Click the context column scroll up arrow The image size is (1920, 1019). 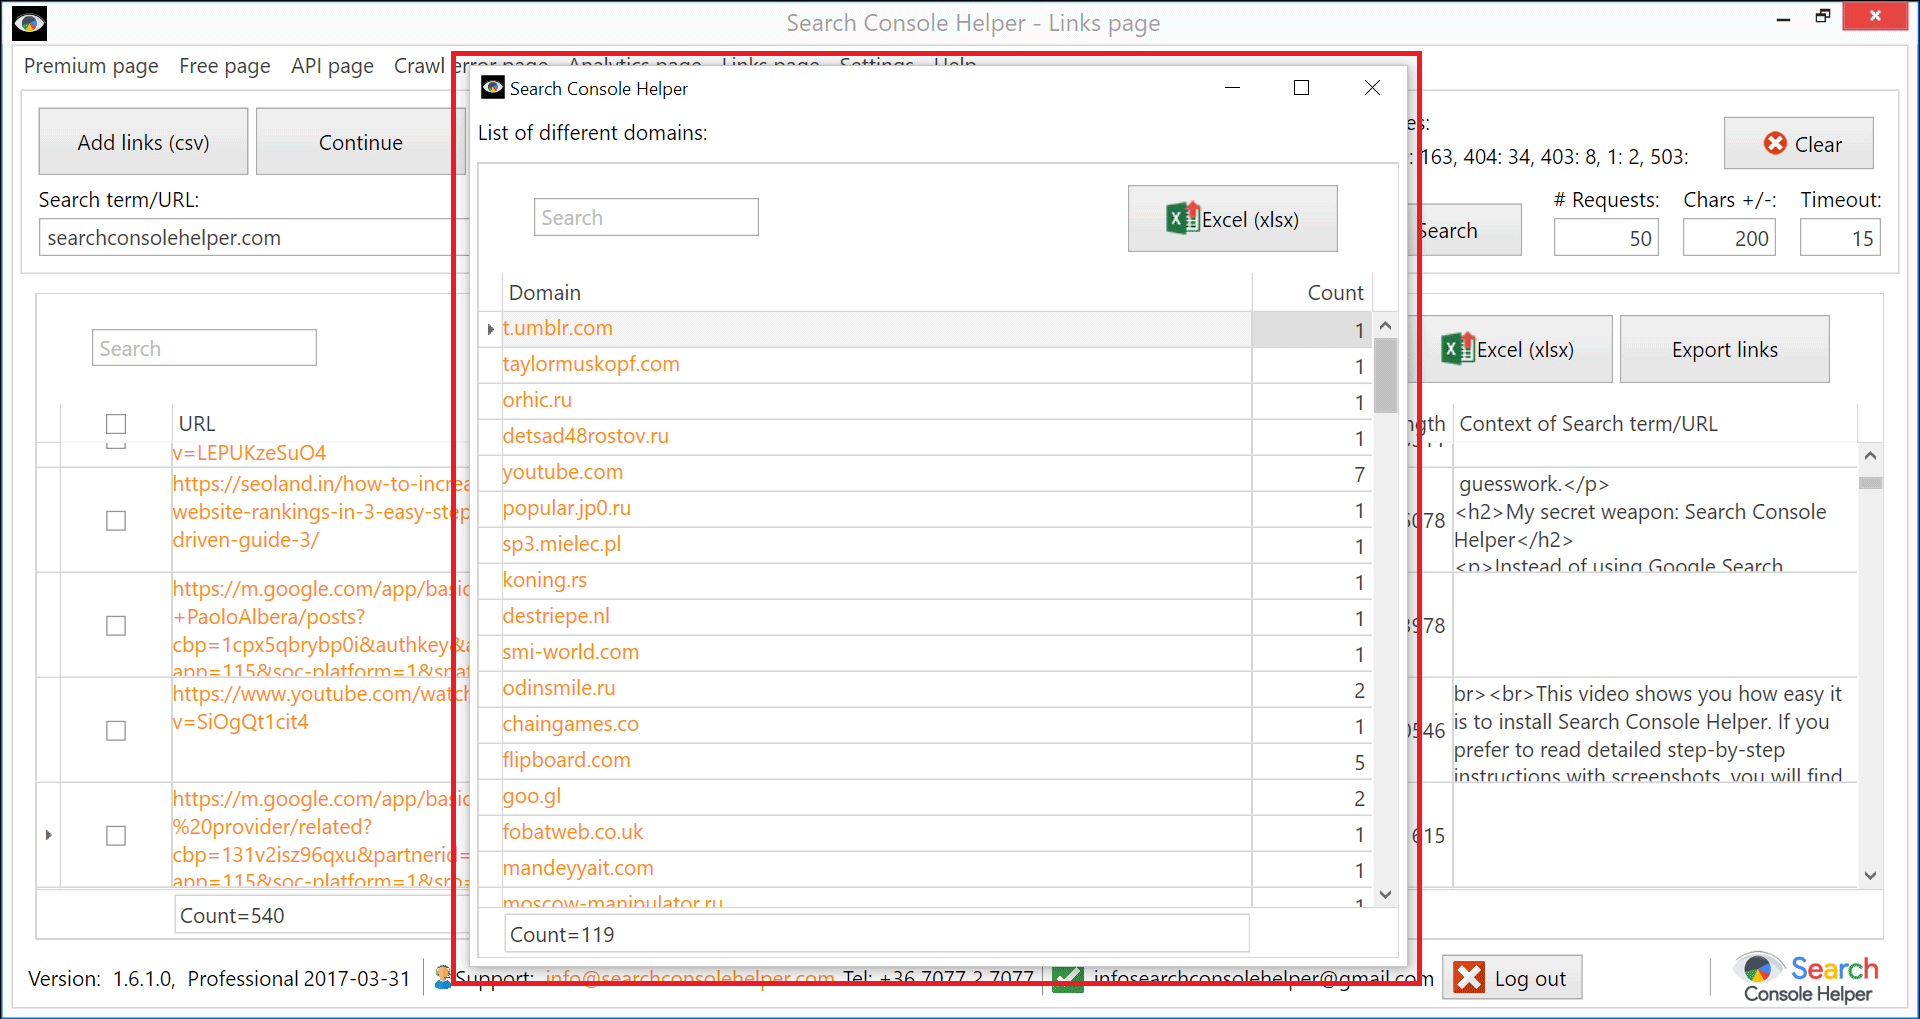[x=1870, y=455]
